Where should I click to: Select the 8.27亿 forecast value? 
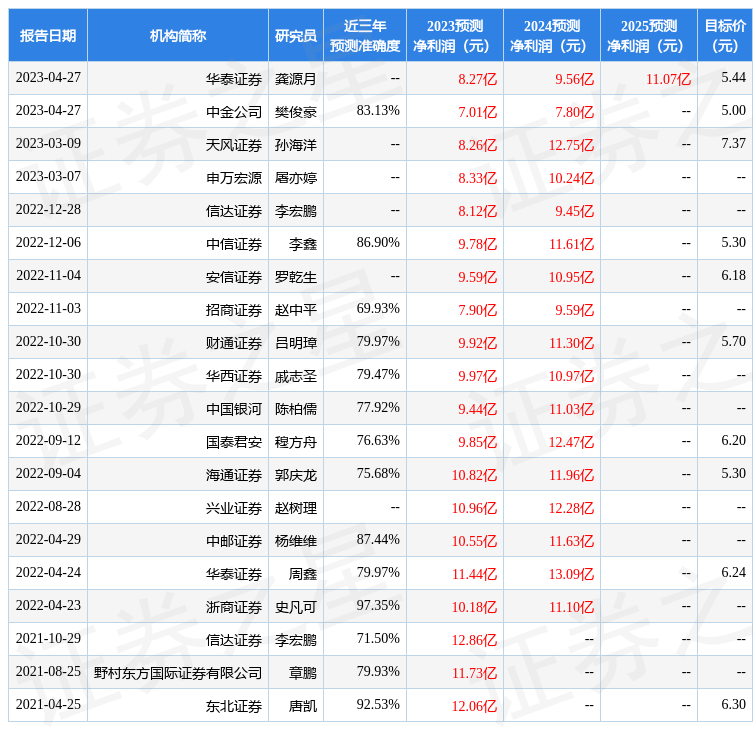coord(477,79)
